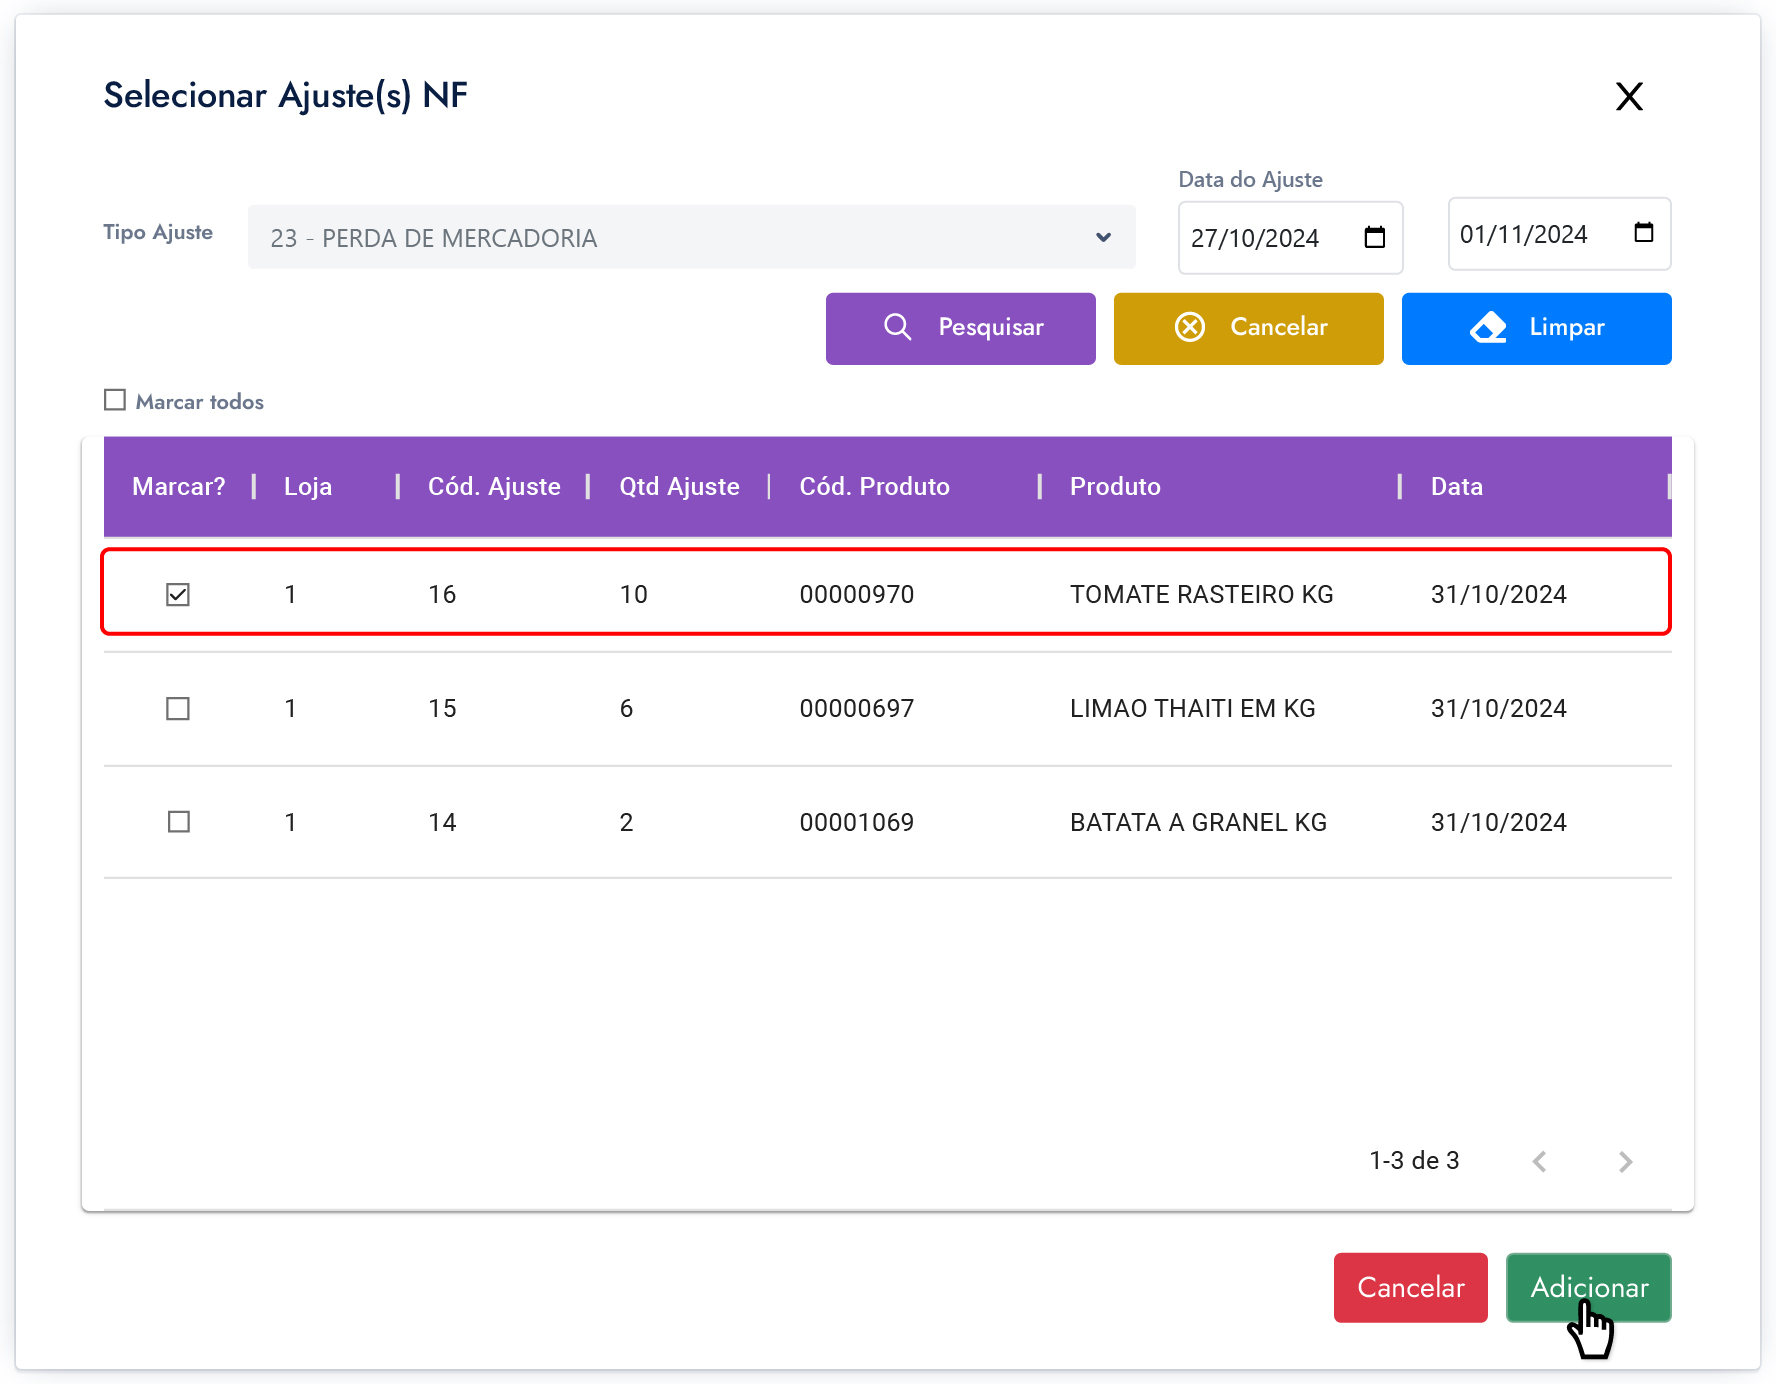This screenshot has height=1384, width=1776.
Task: Check the Marcar todos checkbox
Action: (x=115, y=400)
